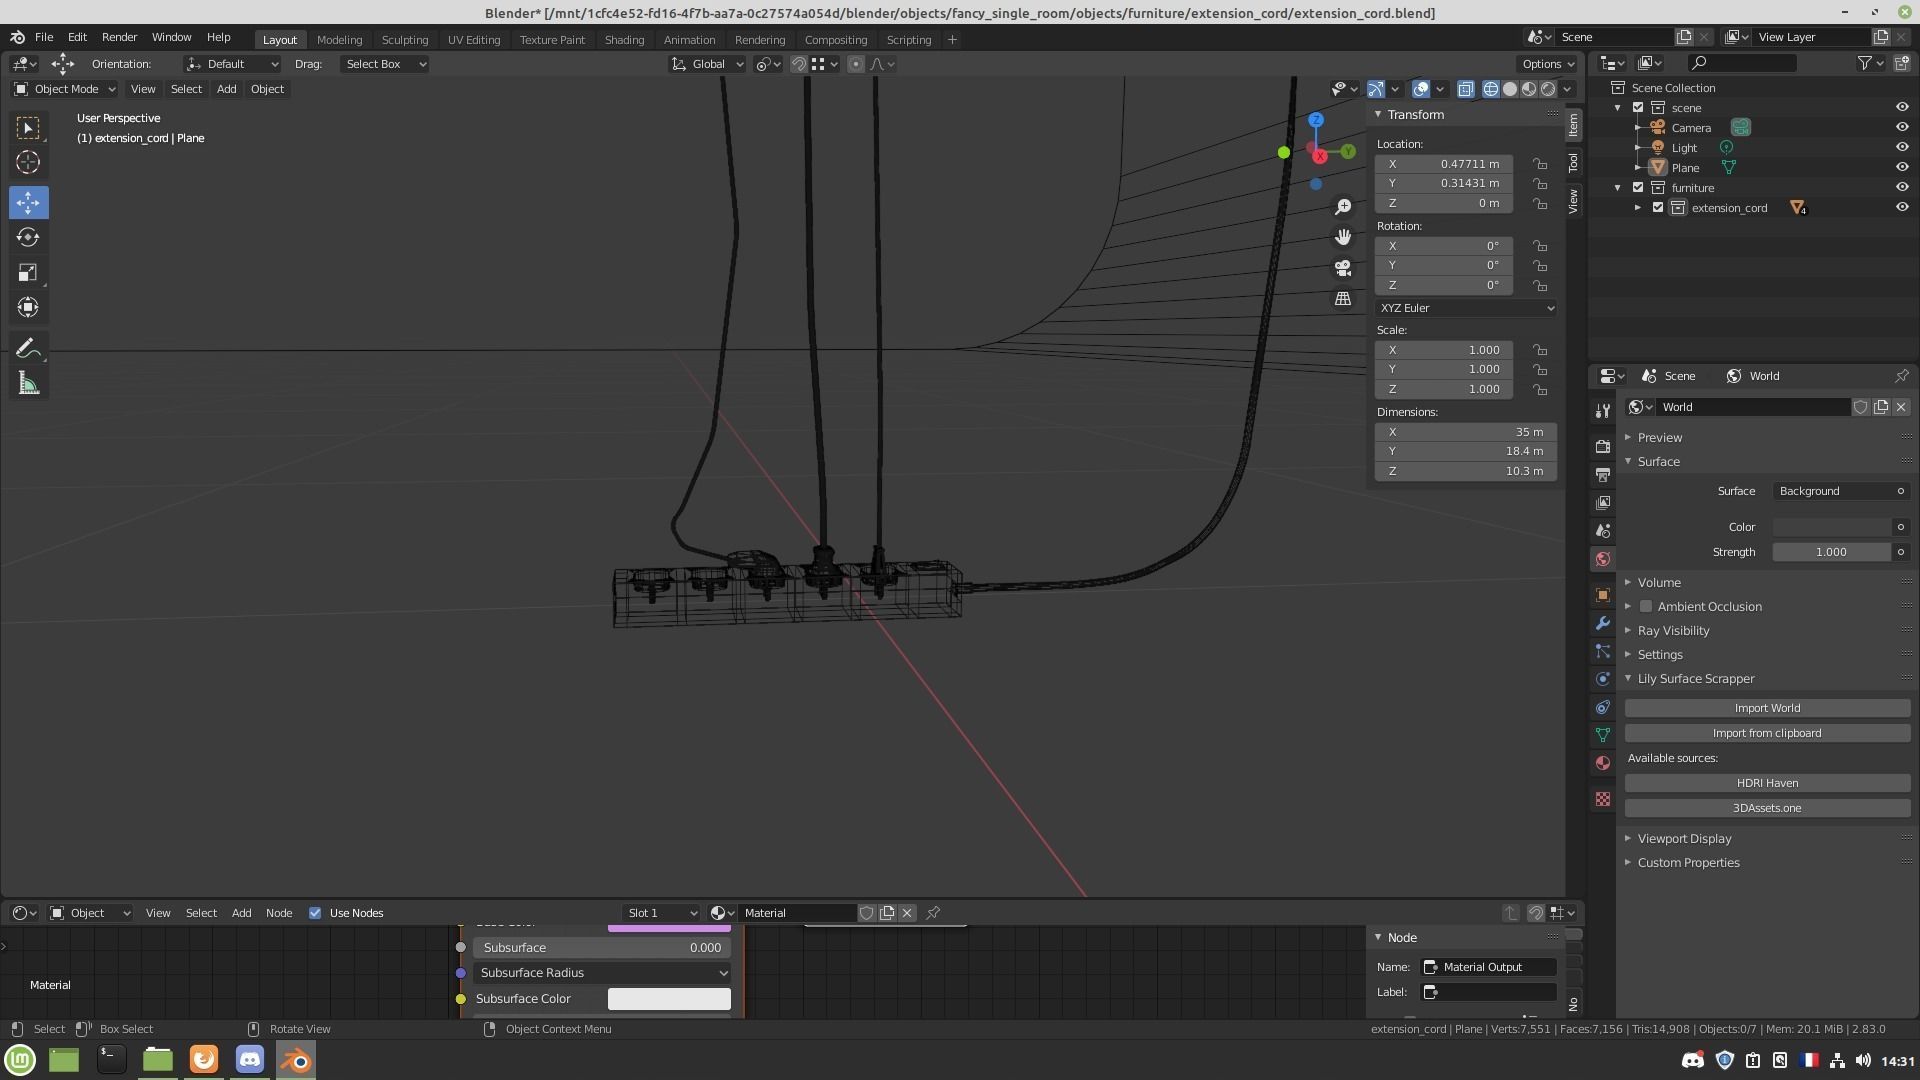Hide the Camera object in outliner
The image size is (1920, 1080).
[1902, 127]
